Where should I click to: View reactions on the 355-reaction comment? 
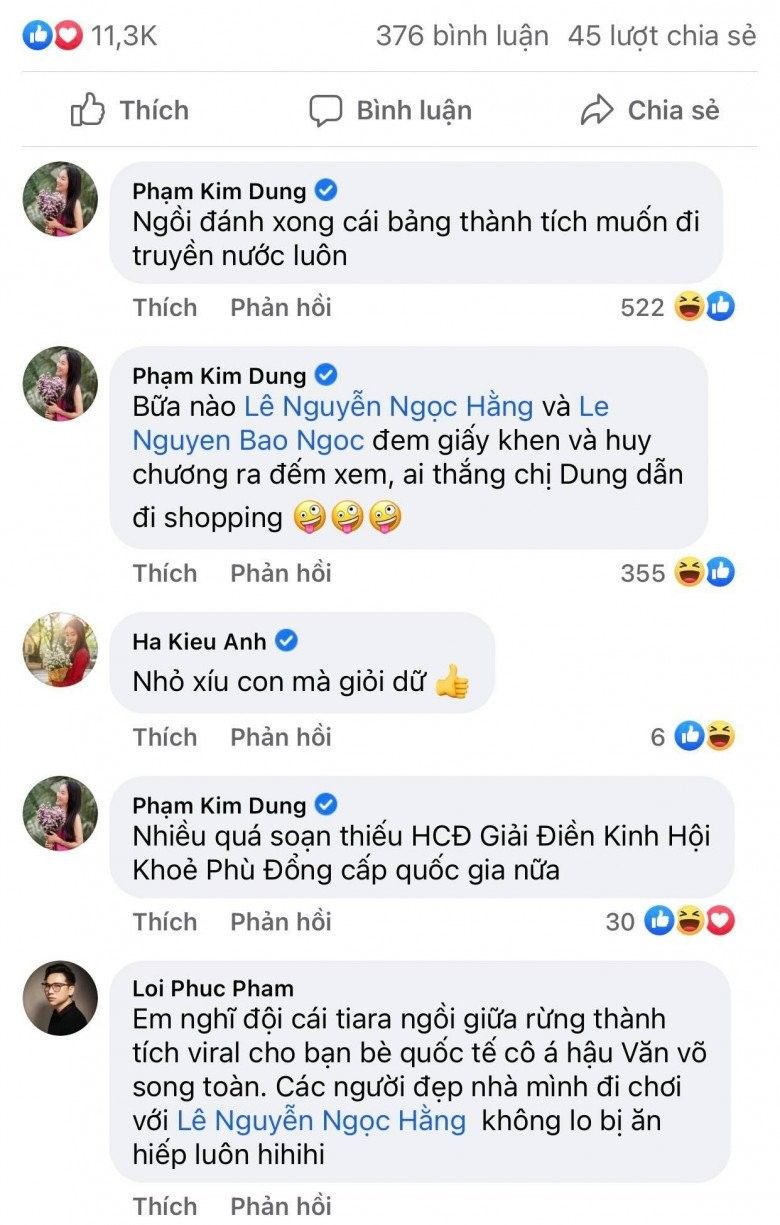click(677, 573)
